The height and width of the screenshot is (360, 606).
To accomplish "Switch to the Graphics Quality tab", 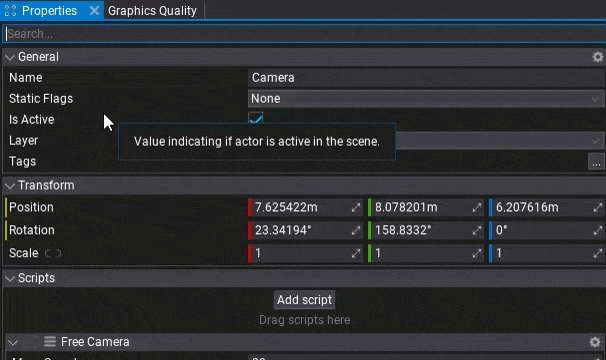I will (x=152, y=10).
